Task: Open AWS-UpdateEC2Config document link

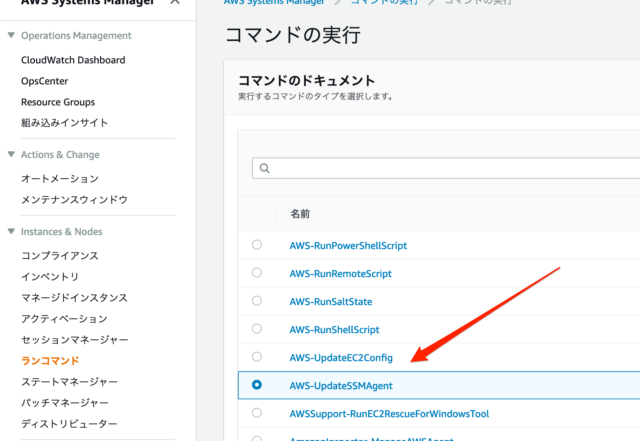Action: click(341, 358)
